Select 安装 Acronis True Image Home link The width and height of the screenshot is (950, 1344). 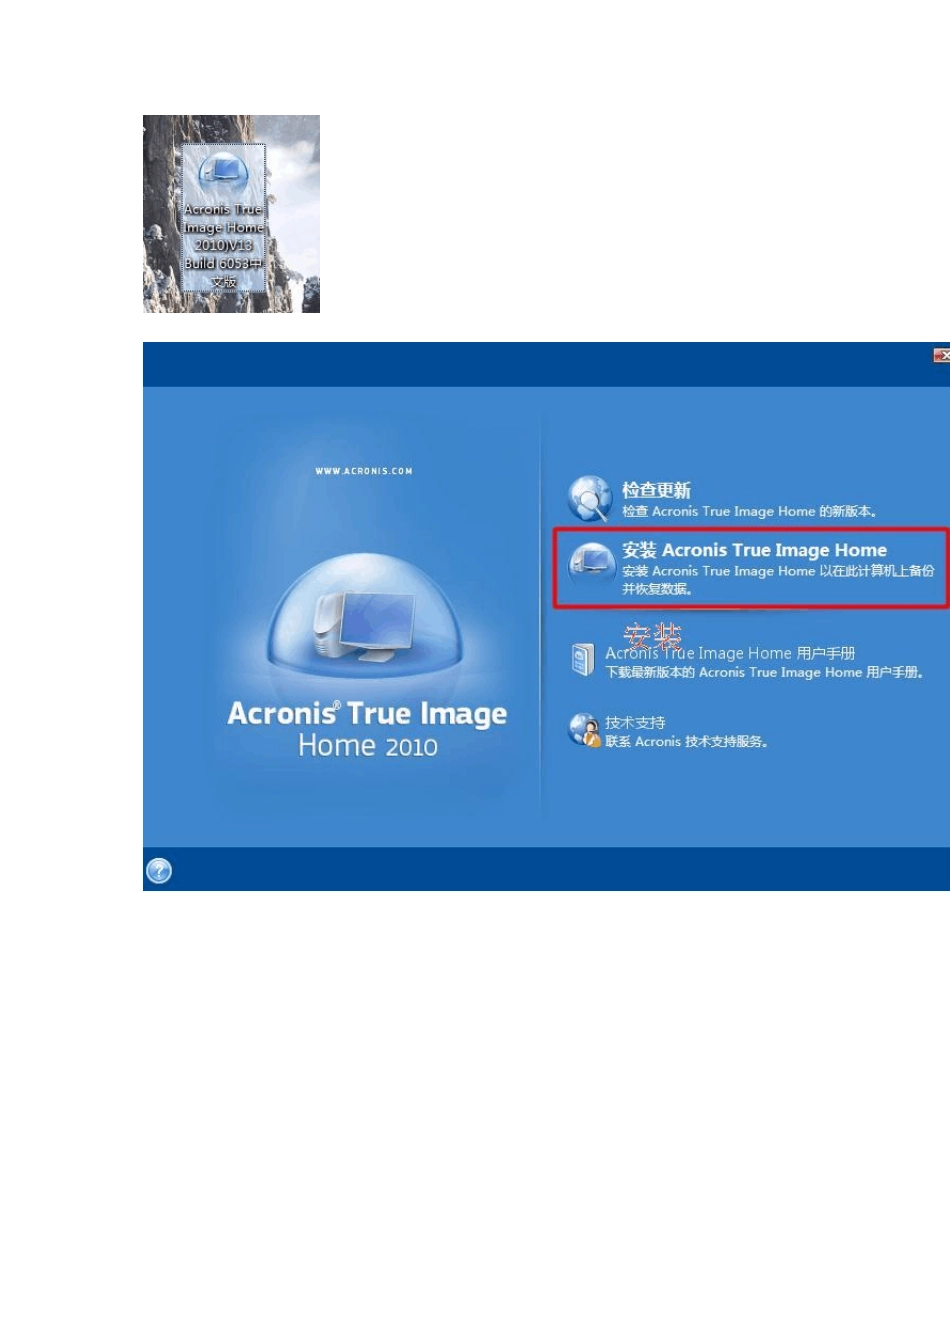pos(754,550)
